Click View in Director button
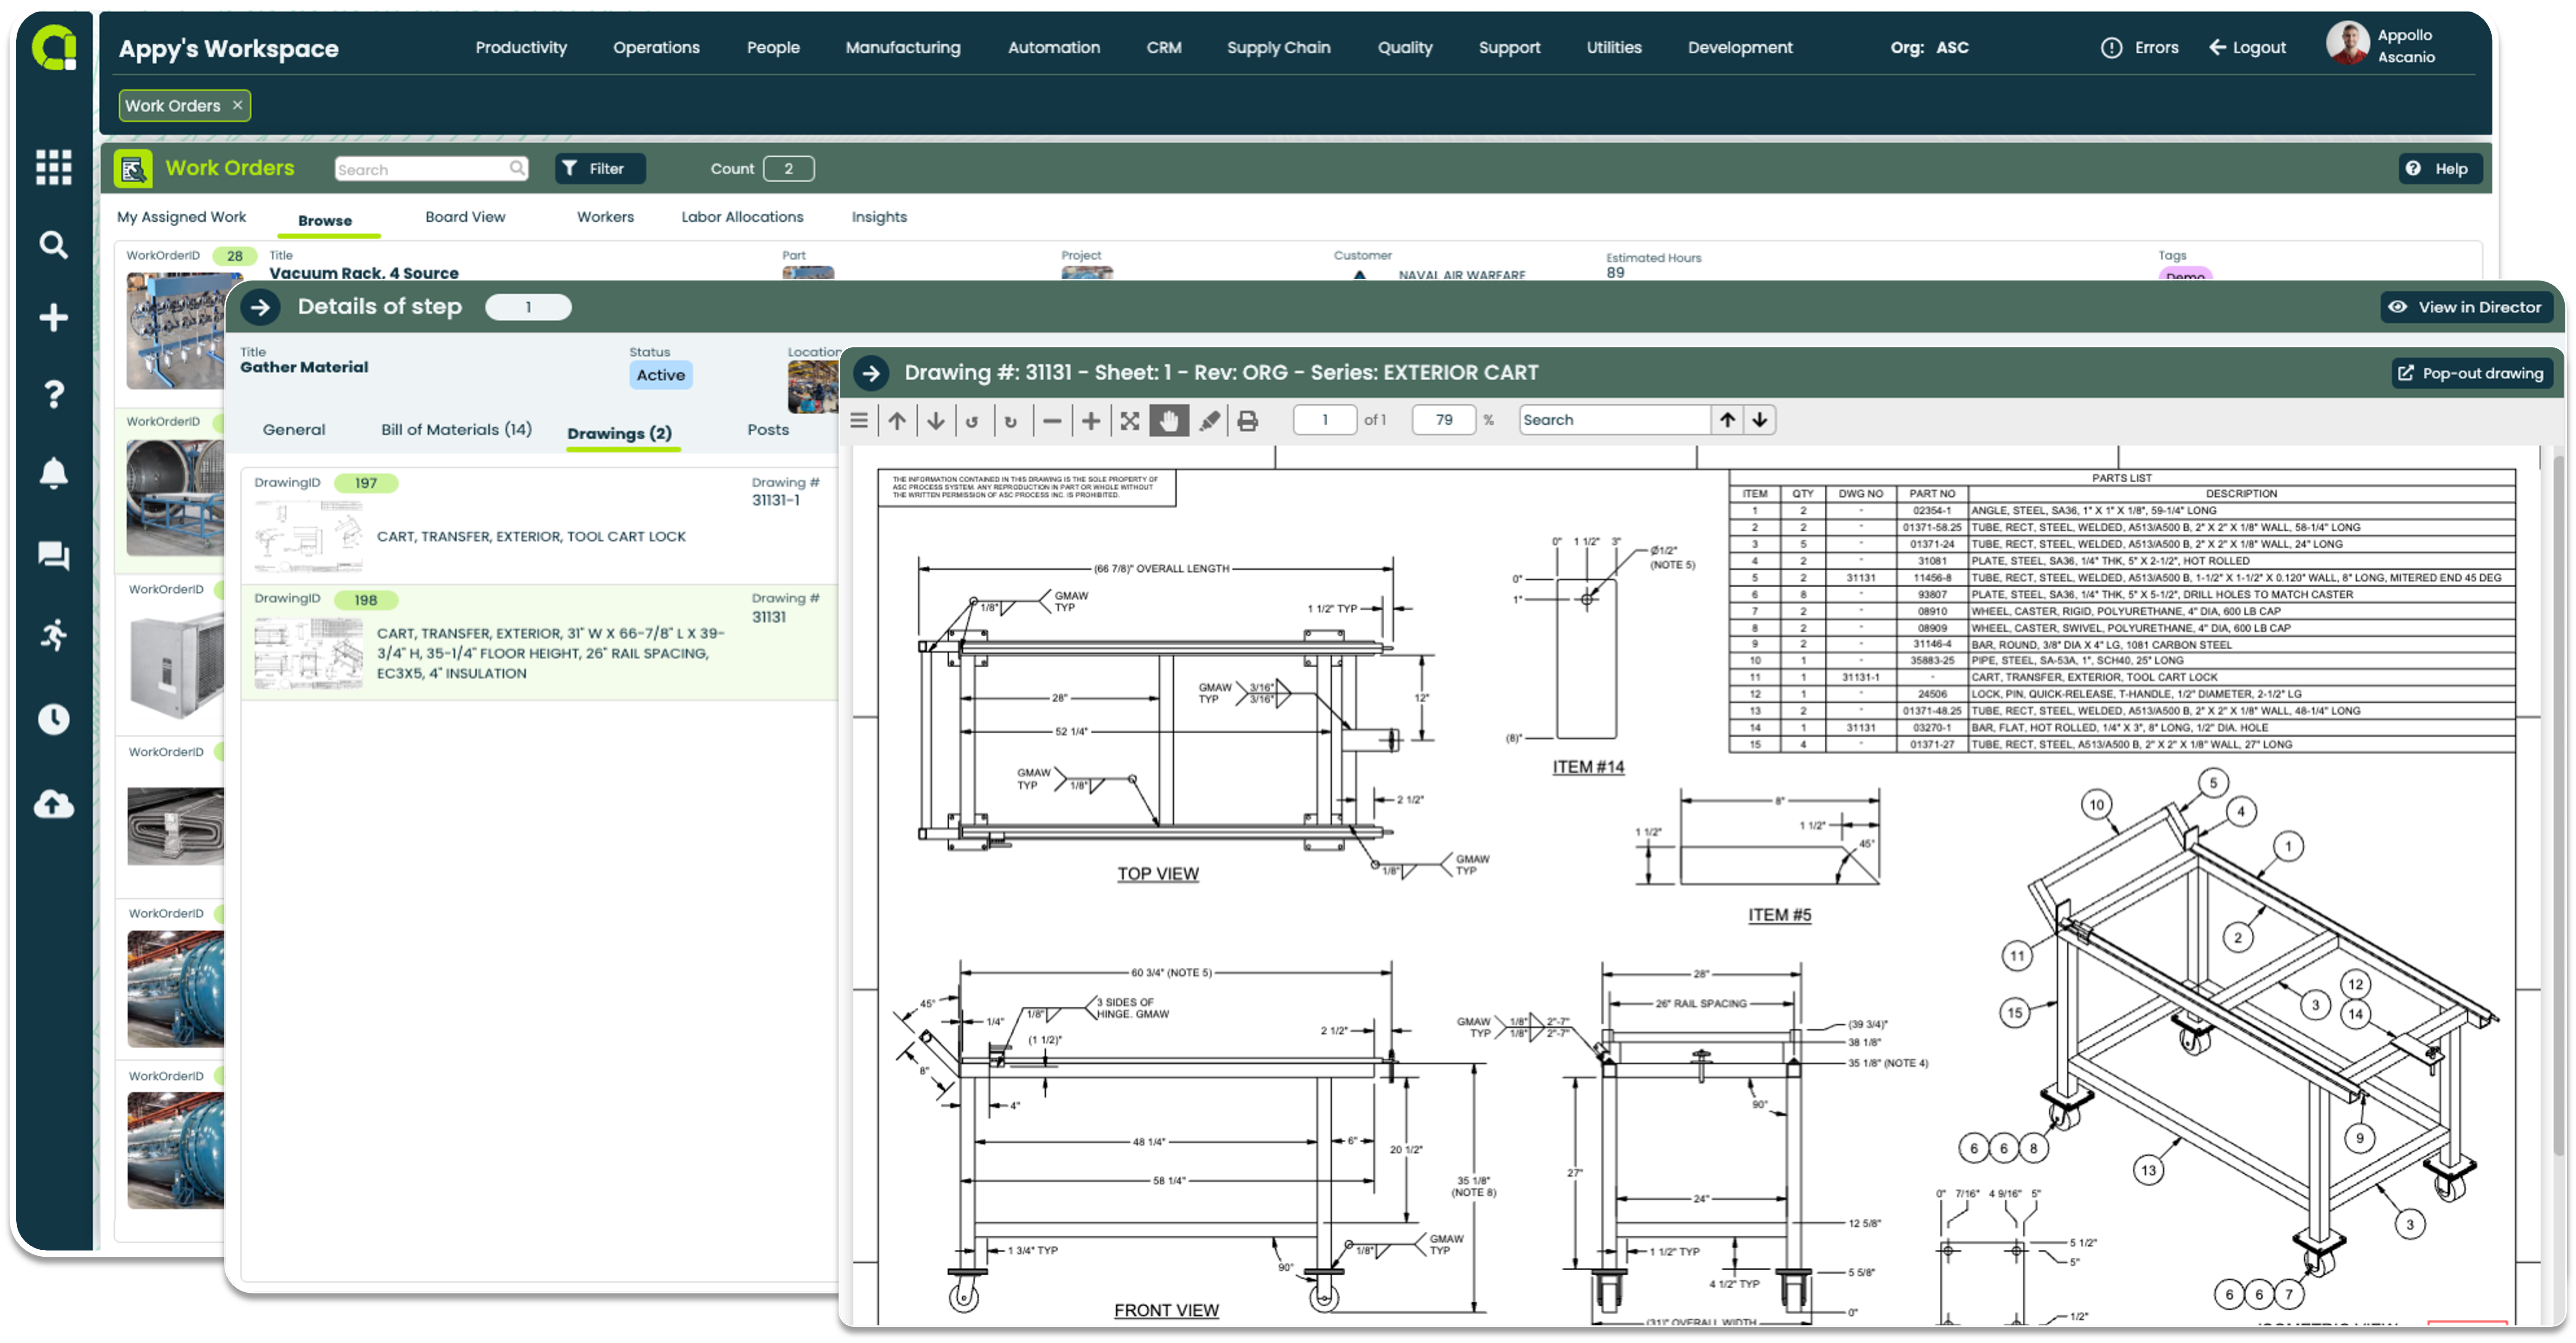This screenshot has height=1343, width=2576. point(2466,308)
